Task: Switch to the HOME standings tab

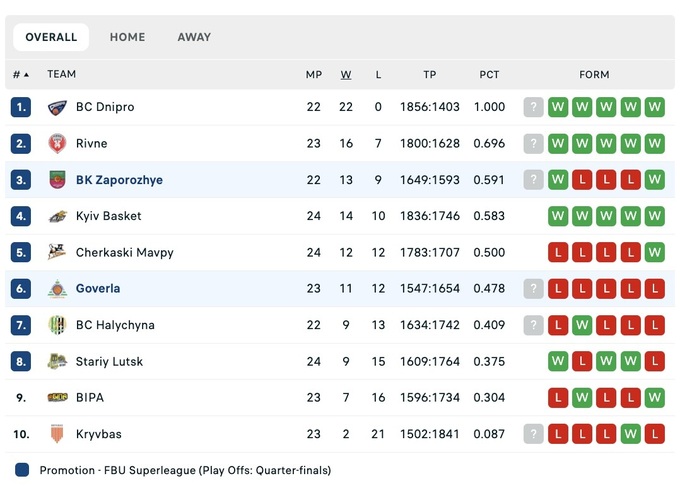Action: (127, 37)
